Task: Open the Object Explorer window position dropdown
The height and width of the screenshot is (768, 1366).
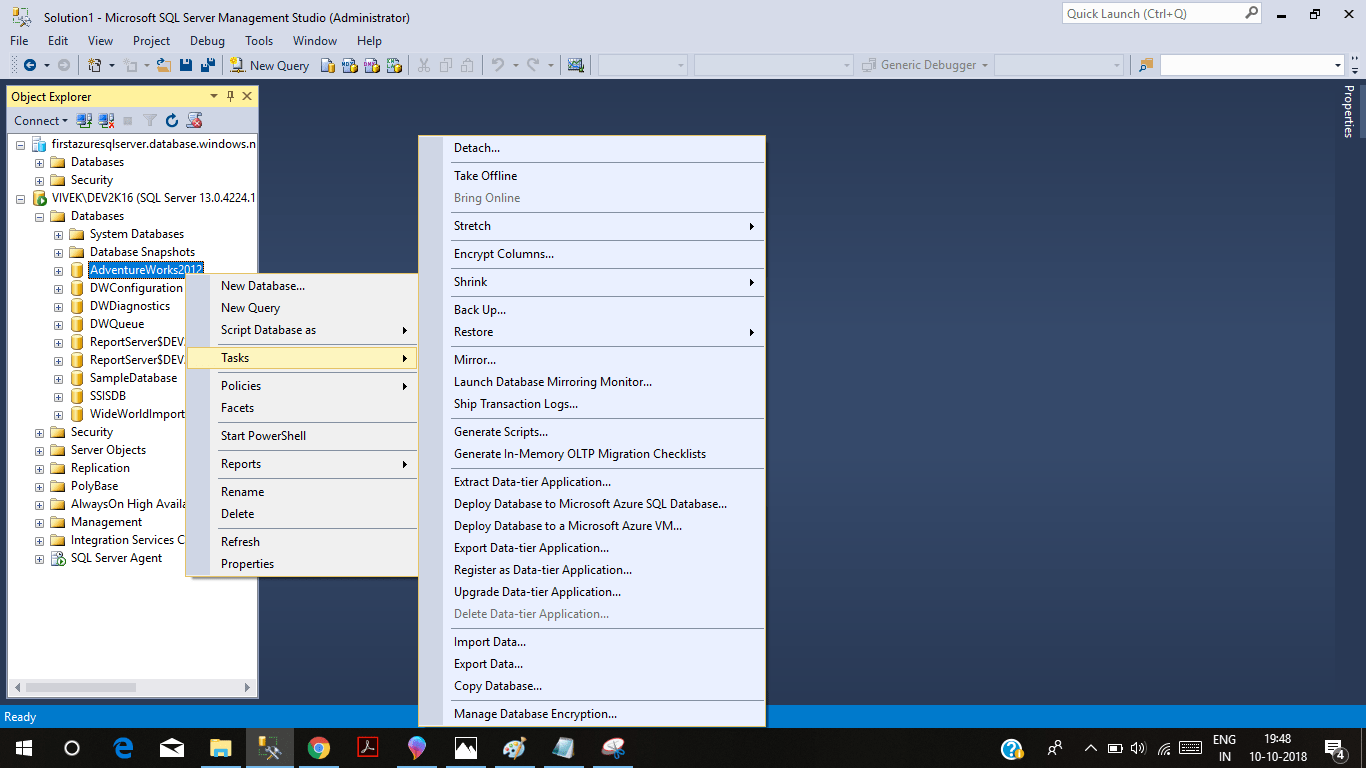Action: click(x=214, y=96)
